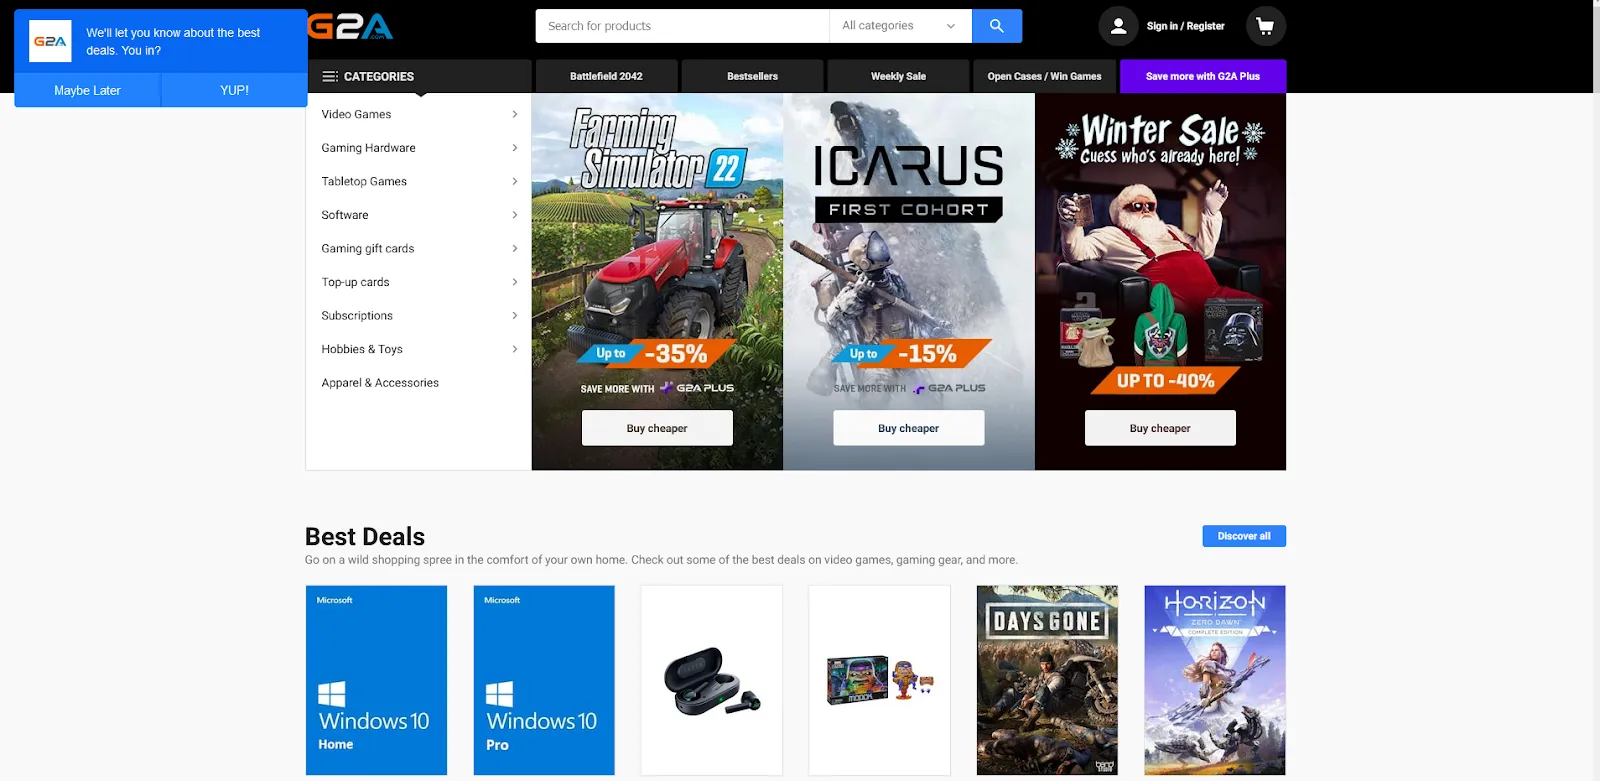Click Maybe Later on notification prompt

[87, 90]
